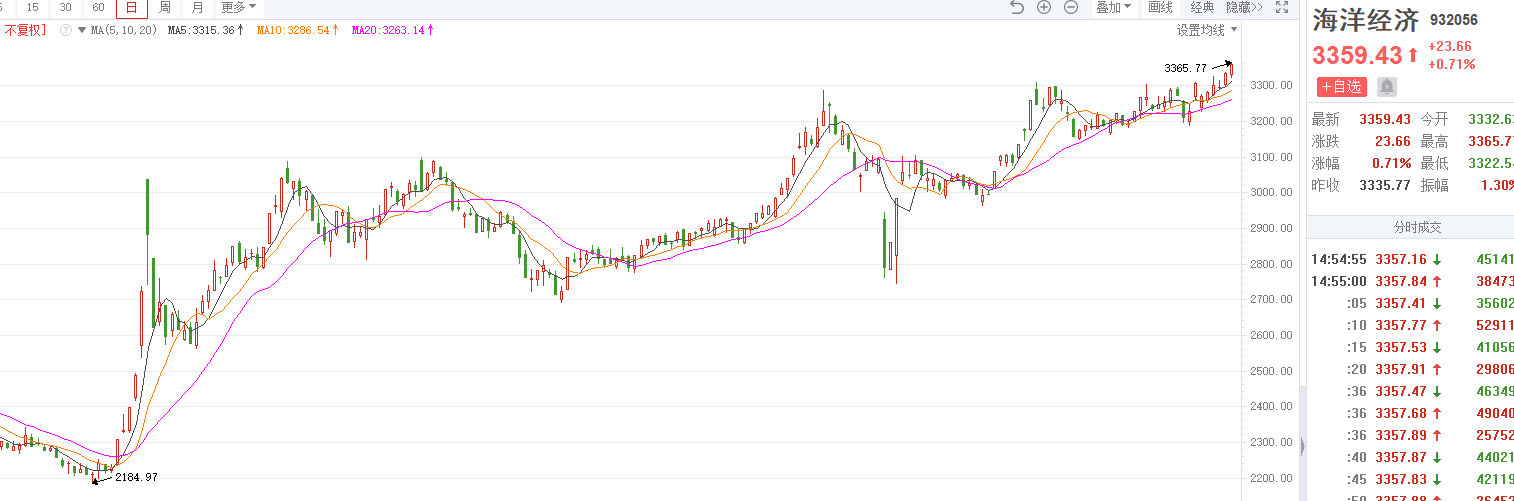1514x501 pixels.
Task: Click the undo arrow icon in toolbar
Action: tap(1017, 7)
